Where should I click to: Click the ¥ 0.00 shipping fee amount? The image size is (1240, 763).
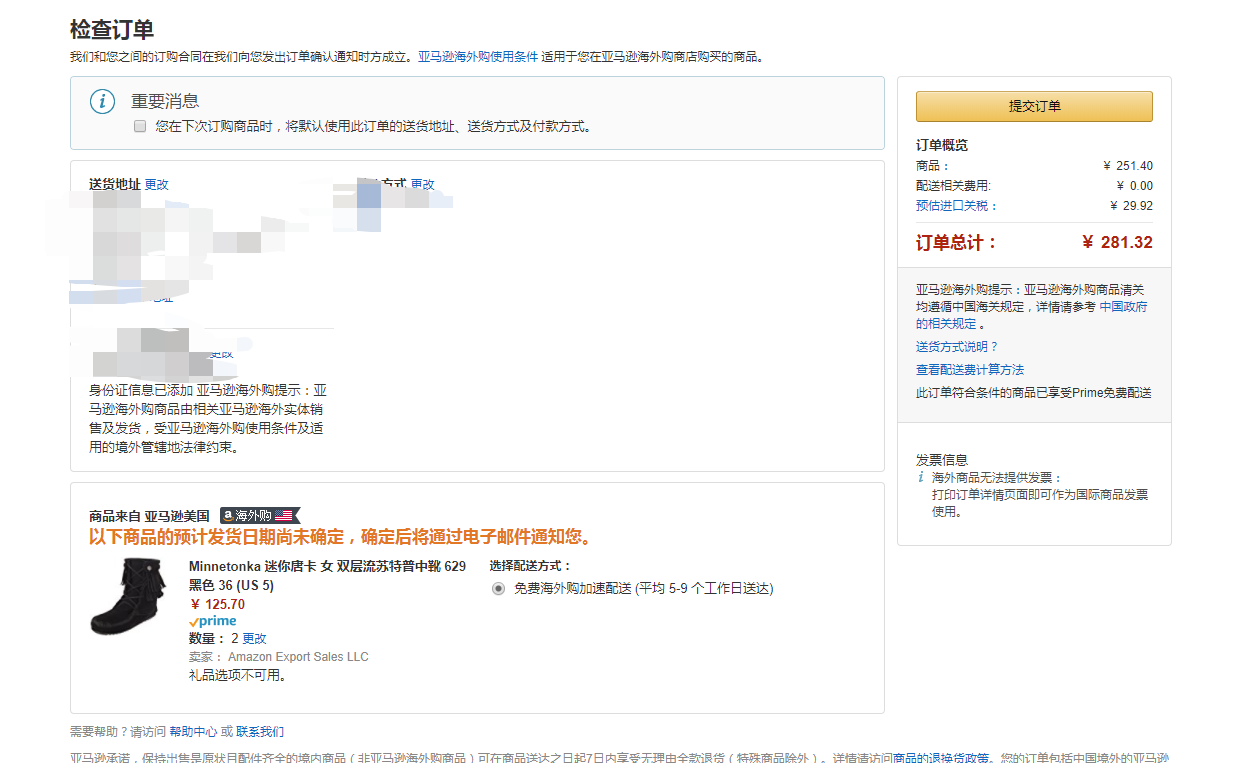click(x=1134, y=186)
